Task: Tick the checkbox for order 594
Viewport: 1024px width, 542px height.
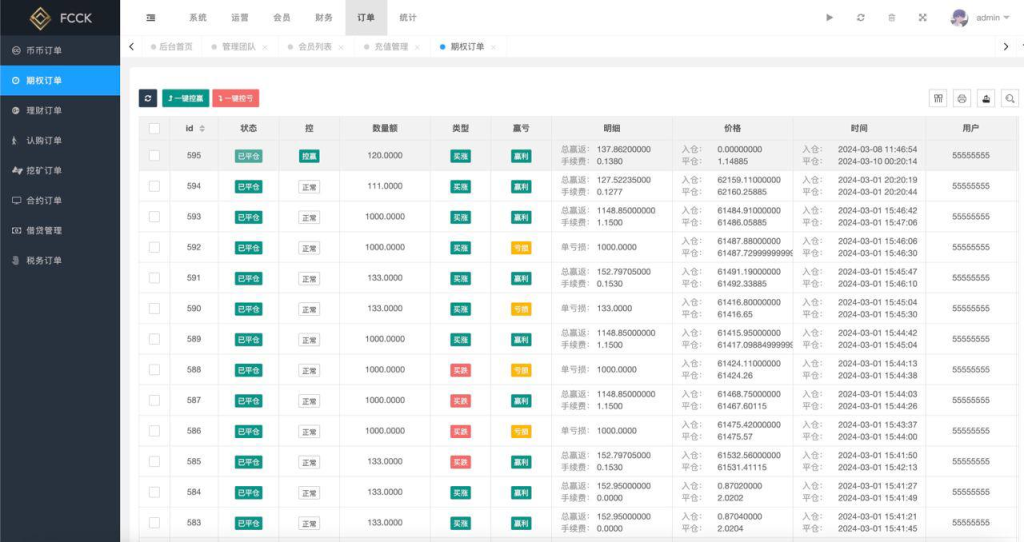Action: pyautogui.click(x=155, y=186)
